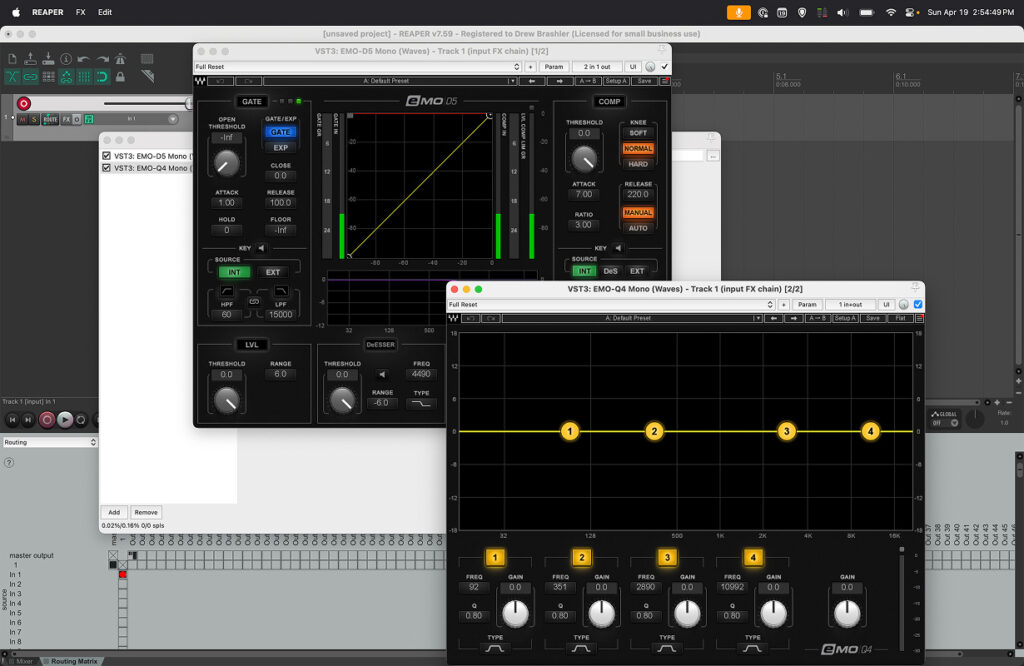Open the FX window via the track FX icon
This screenshot has width=1024, height=666.
pos(65,120)
